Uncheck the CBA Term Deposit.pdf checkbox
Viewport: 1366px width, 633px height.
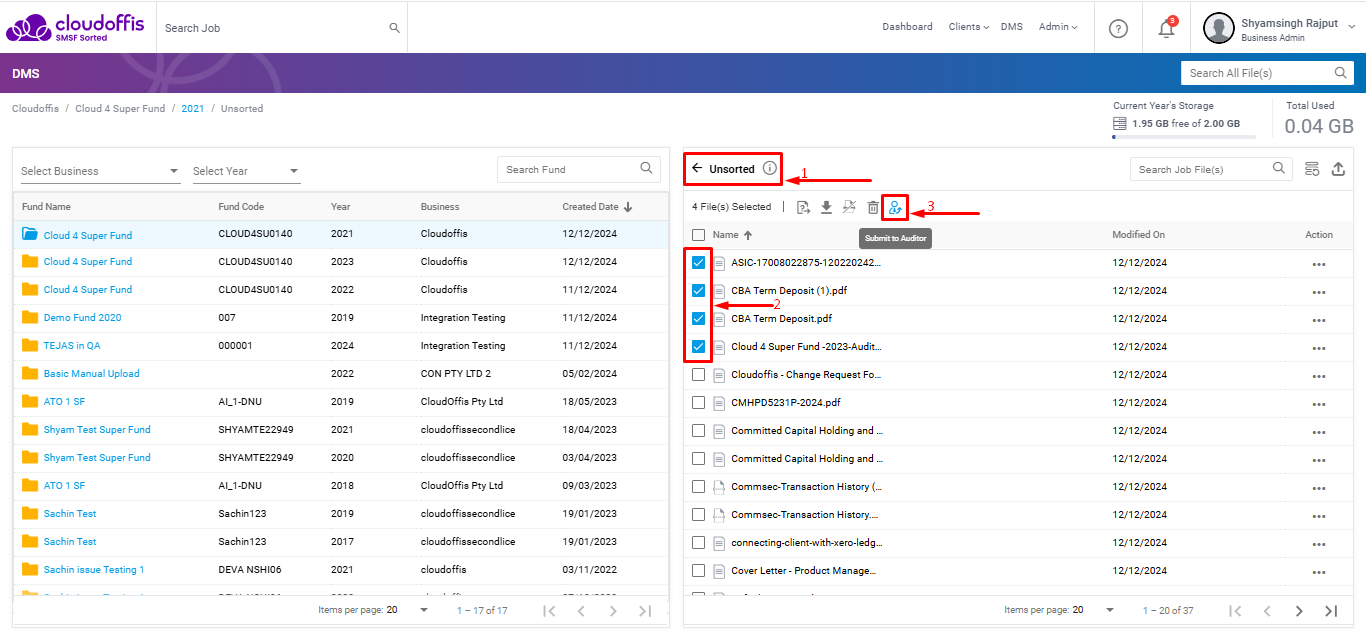click(698, 318)
